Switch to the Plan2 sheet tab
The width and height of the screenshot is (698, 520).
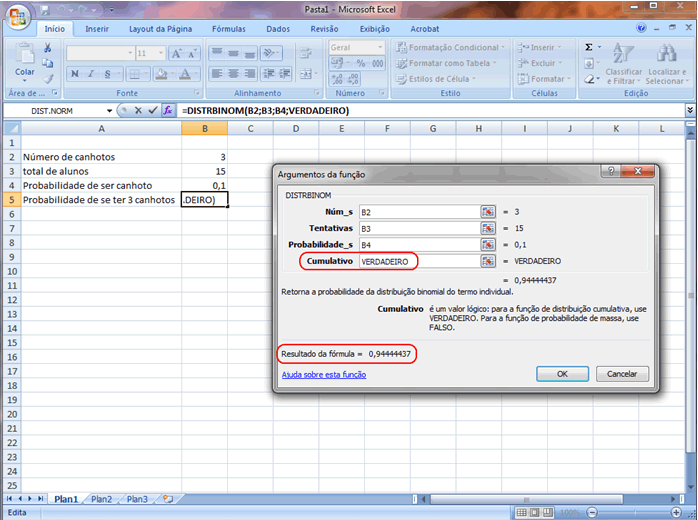coord(101,498)
